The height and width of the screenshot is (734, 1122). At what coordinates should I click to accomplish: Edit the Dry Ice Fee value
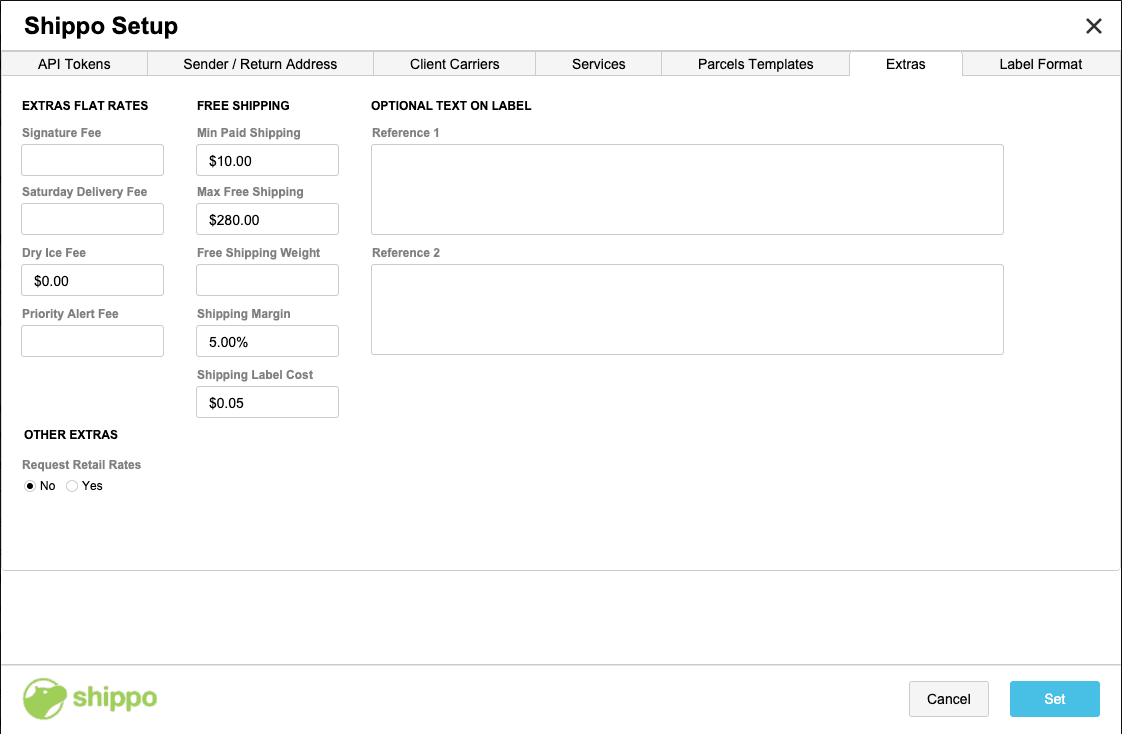[92, 280]
